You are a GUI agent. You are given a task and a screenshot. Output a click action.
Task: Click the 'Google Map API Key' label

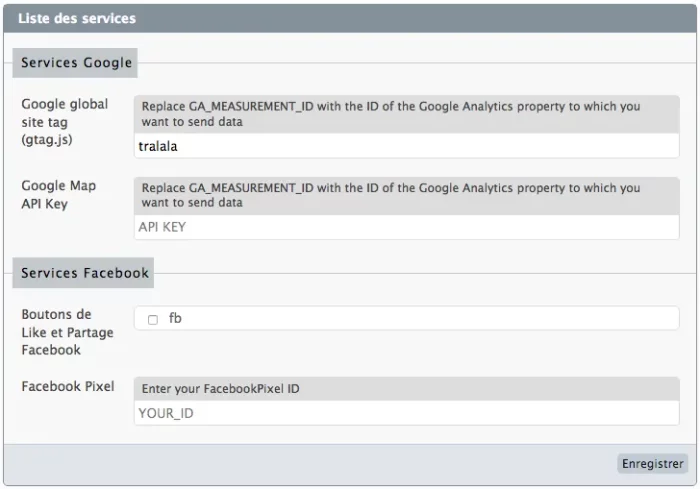pos(58,194)
